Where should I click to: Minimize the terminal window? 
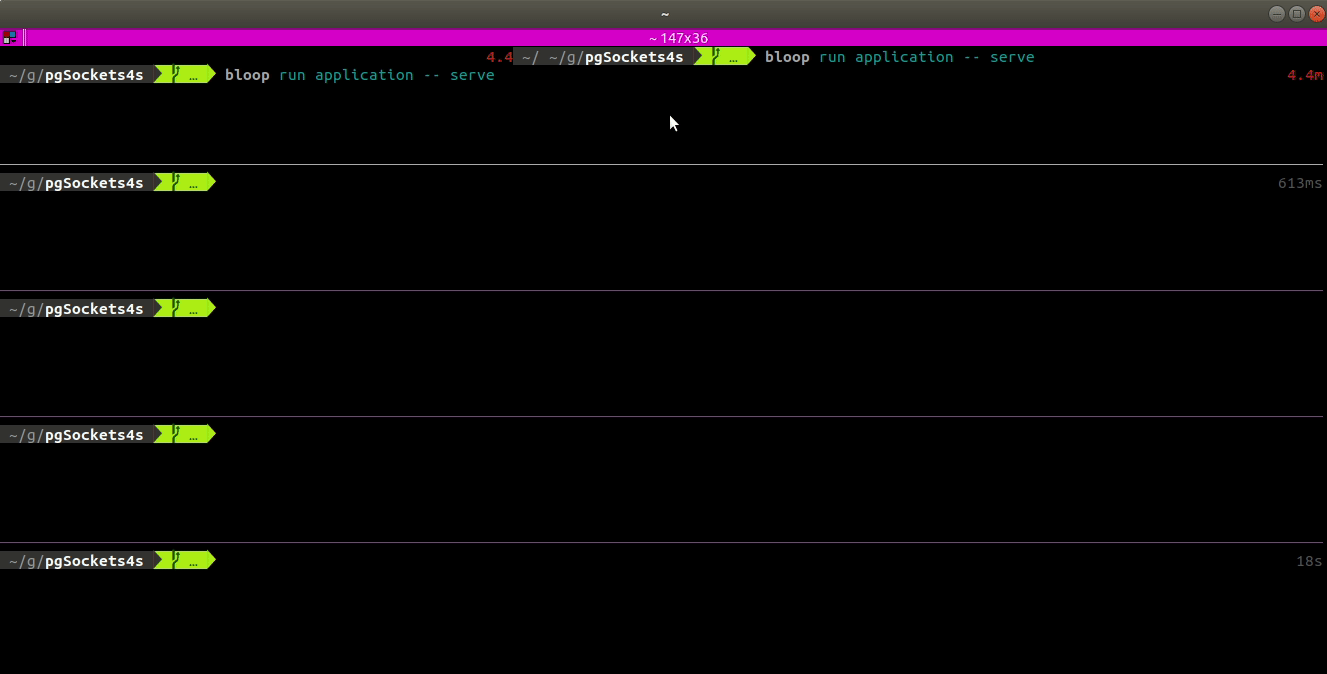[x=1277, y=13]
